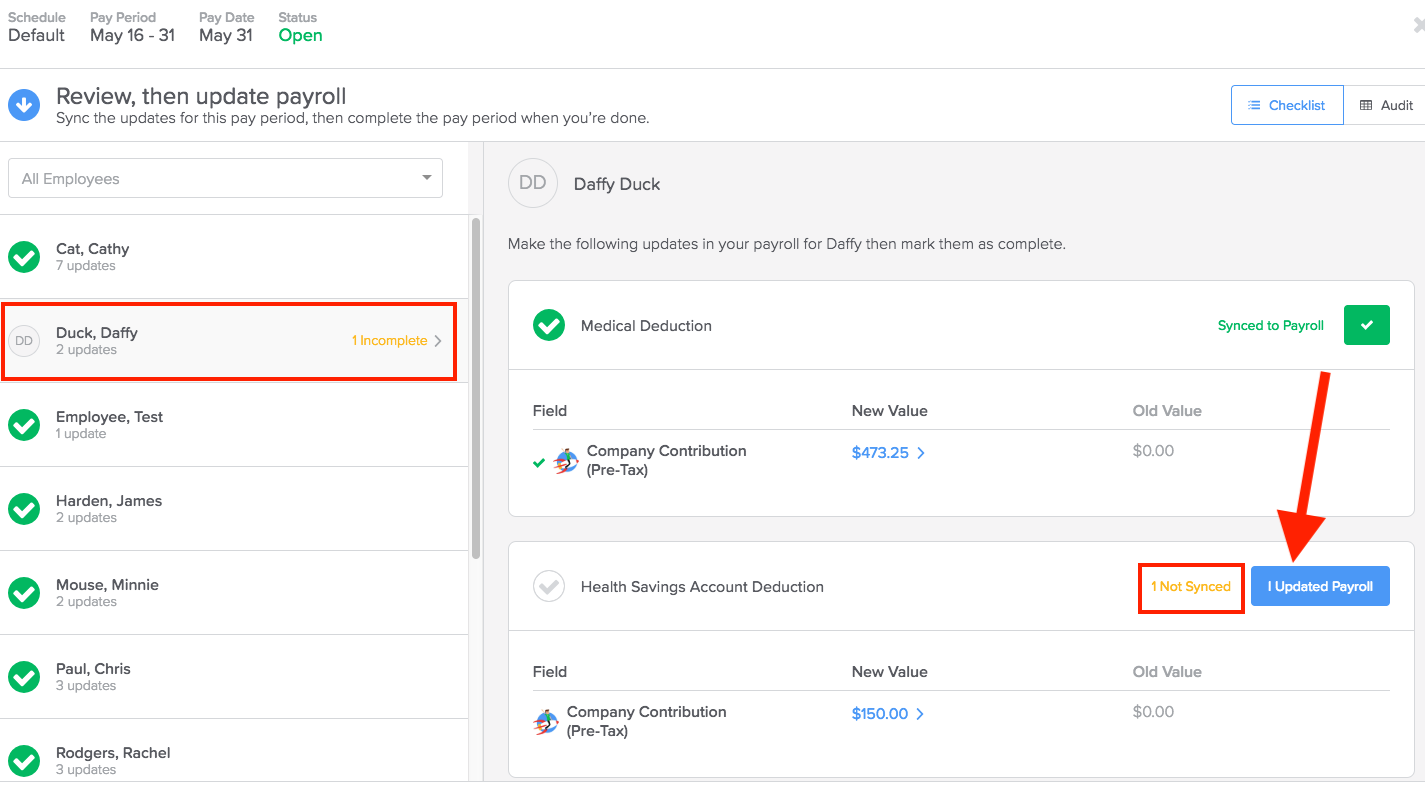Click the green check beside Cat, Cathy
Image resolution: width=1425 pixels, height=792 pixels.
point(24,257)
